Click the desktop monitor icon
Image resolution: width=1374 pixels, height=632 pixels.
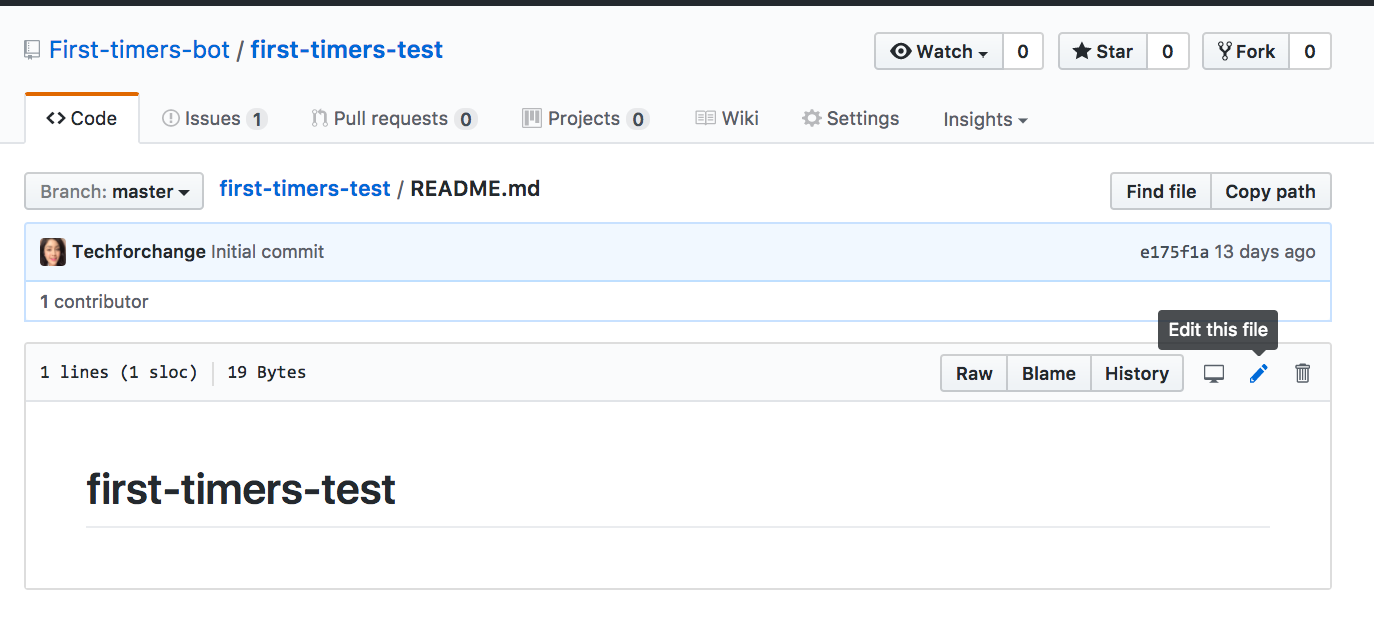coord(1213,373)
